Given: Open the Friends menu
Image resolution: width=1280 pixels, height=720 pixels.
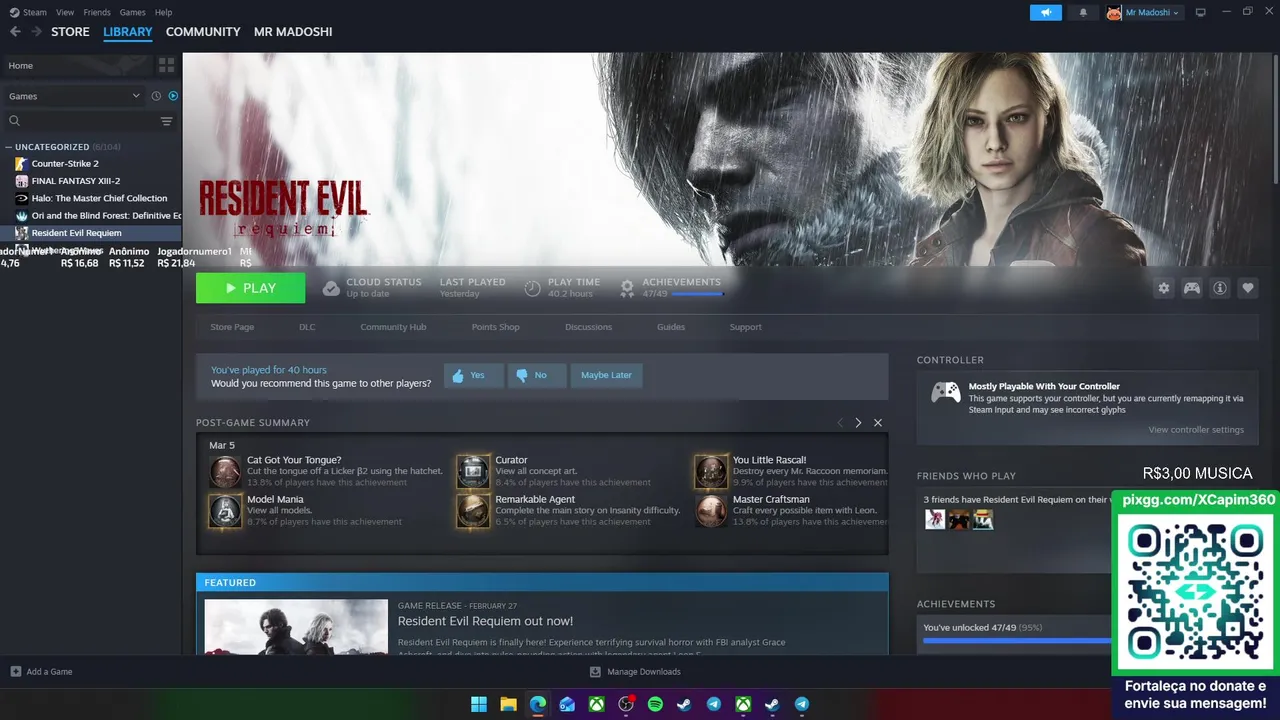Looking at the screenshot, I should [97, 12].
